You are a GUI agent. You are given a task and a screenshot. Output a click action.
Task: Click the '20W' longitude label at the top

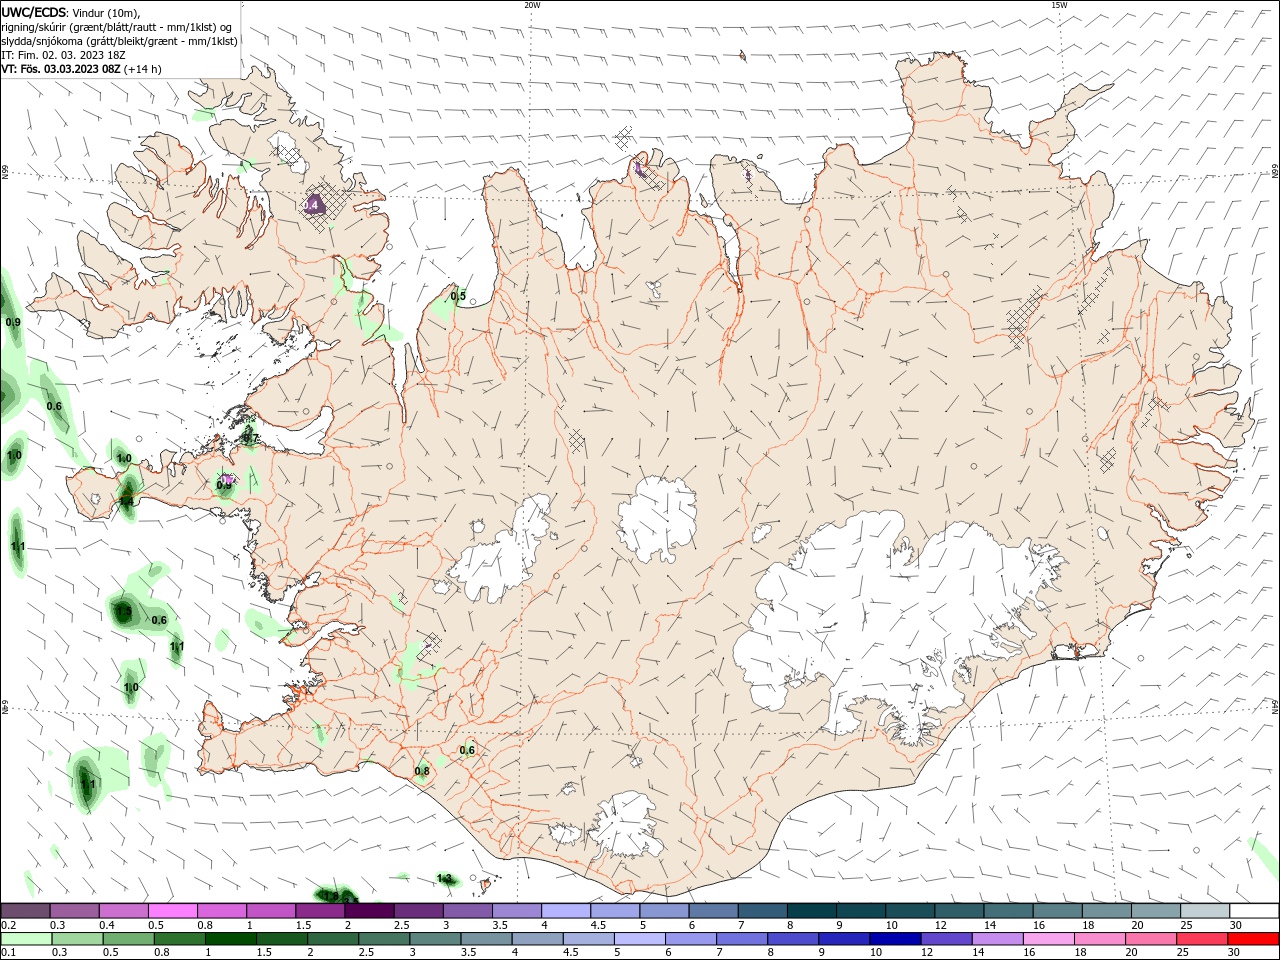pos(532,5)
